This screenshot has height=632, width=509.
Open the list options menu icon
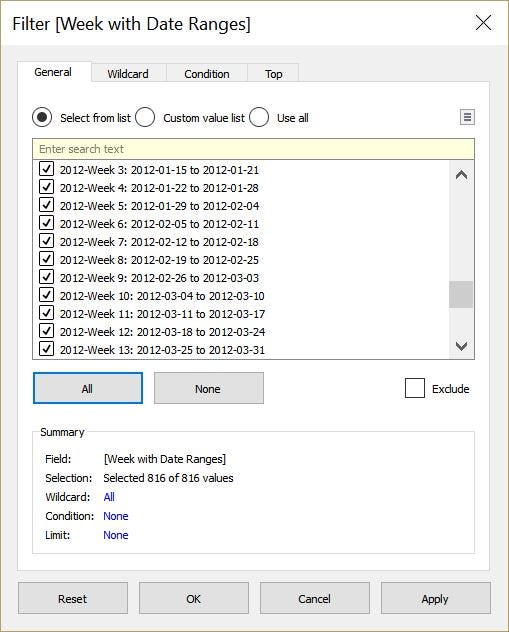tap(467, 117)
